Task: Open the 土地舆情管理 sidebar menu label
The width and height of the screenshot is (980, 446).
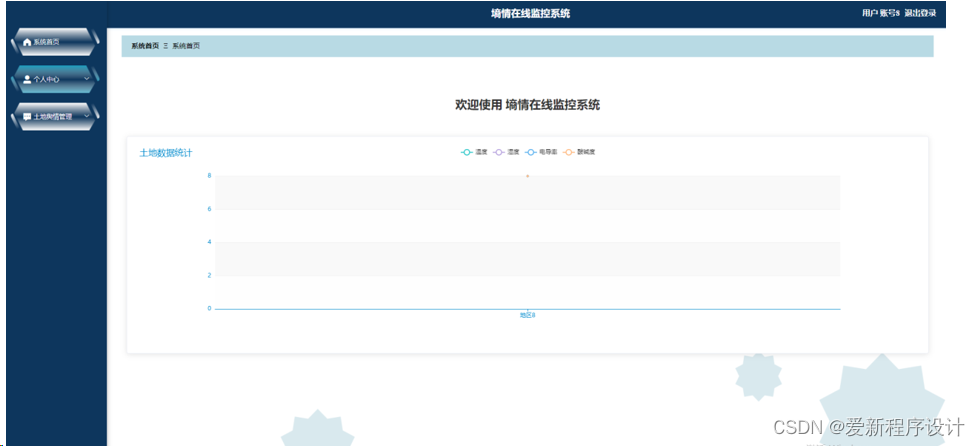Action: point(52,117)
